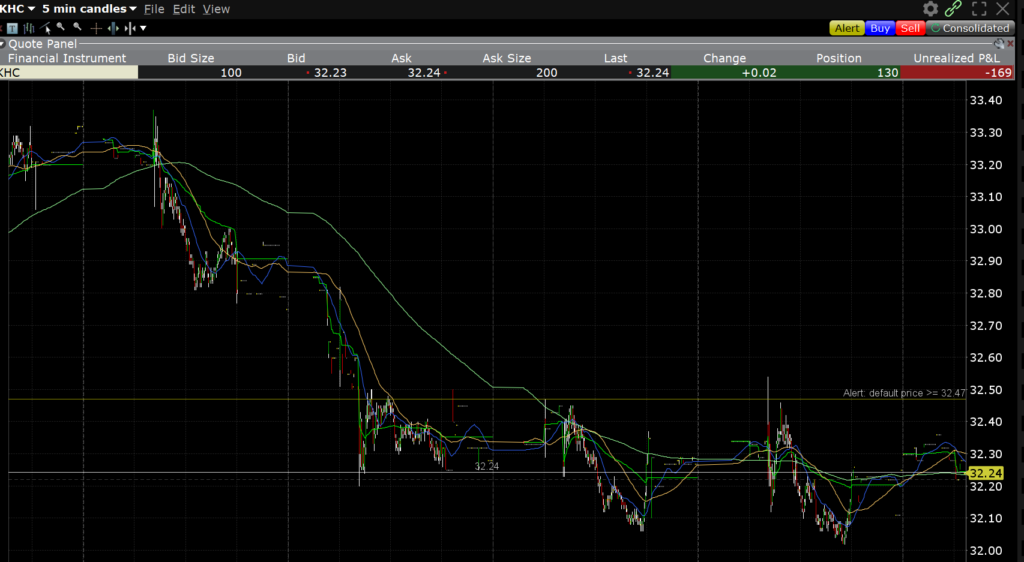
Task: Open the File menu
Action: [x=154, y=9]
